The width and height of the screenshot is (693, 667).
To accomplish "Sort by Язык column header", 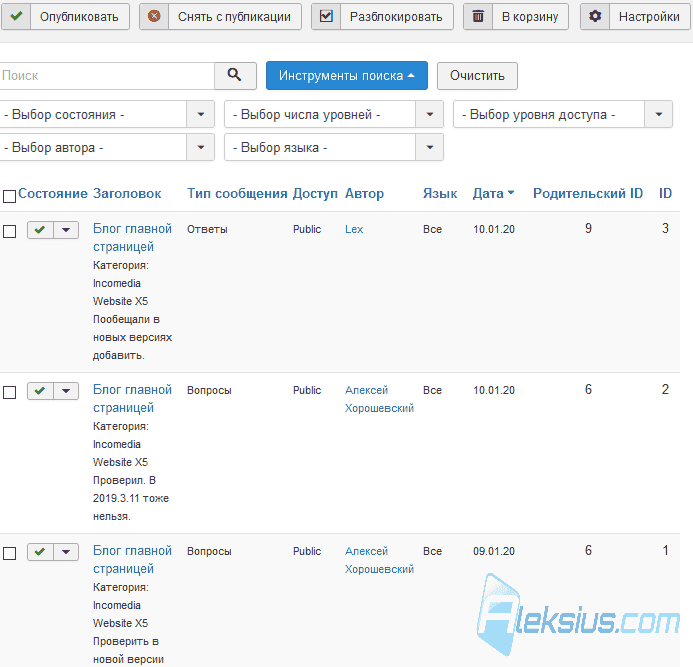I will pyautogui.click(x=440, y=193).
